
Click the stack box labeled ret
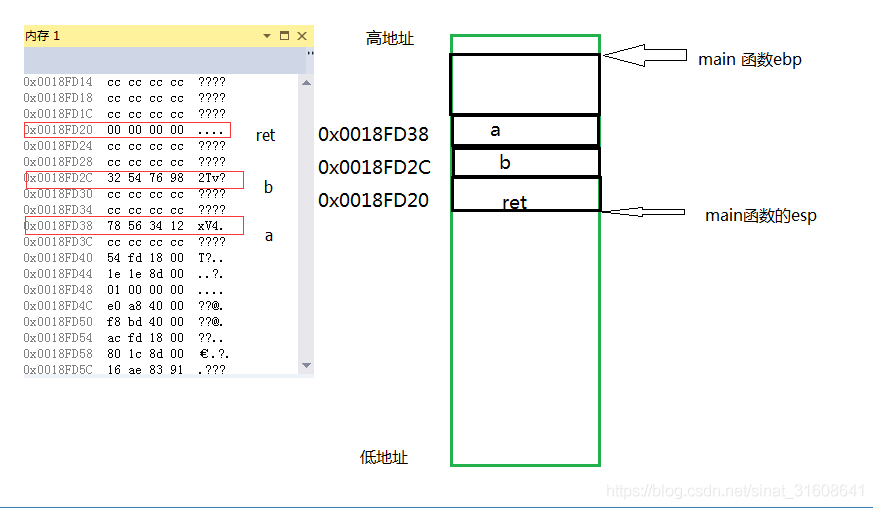(526, 194)
